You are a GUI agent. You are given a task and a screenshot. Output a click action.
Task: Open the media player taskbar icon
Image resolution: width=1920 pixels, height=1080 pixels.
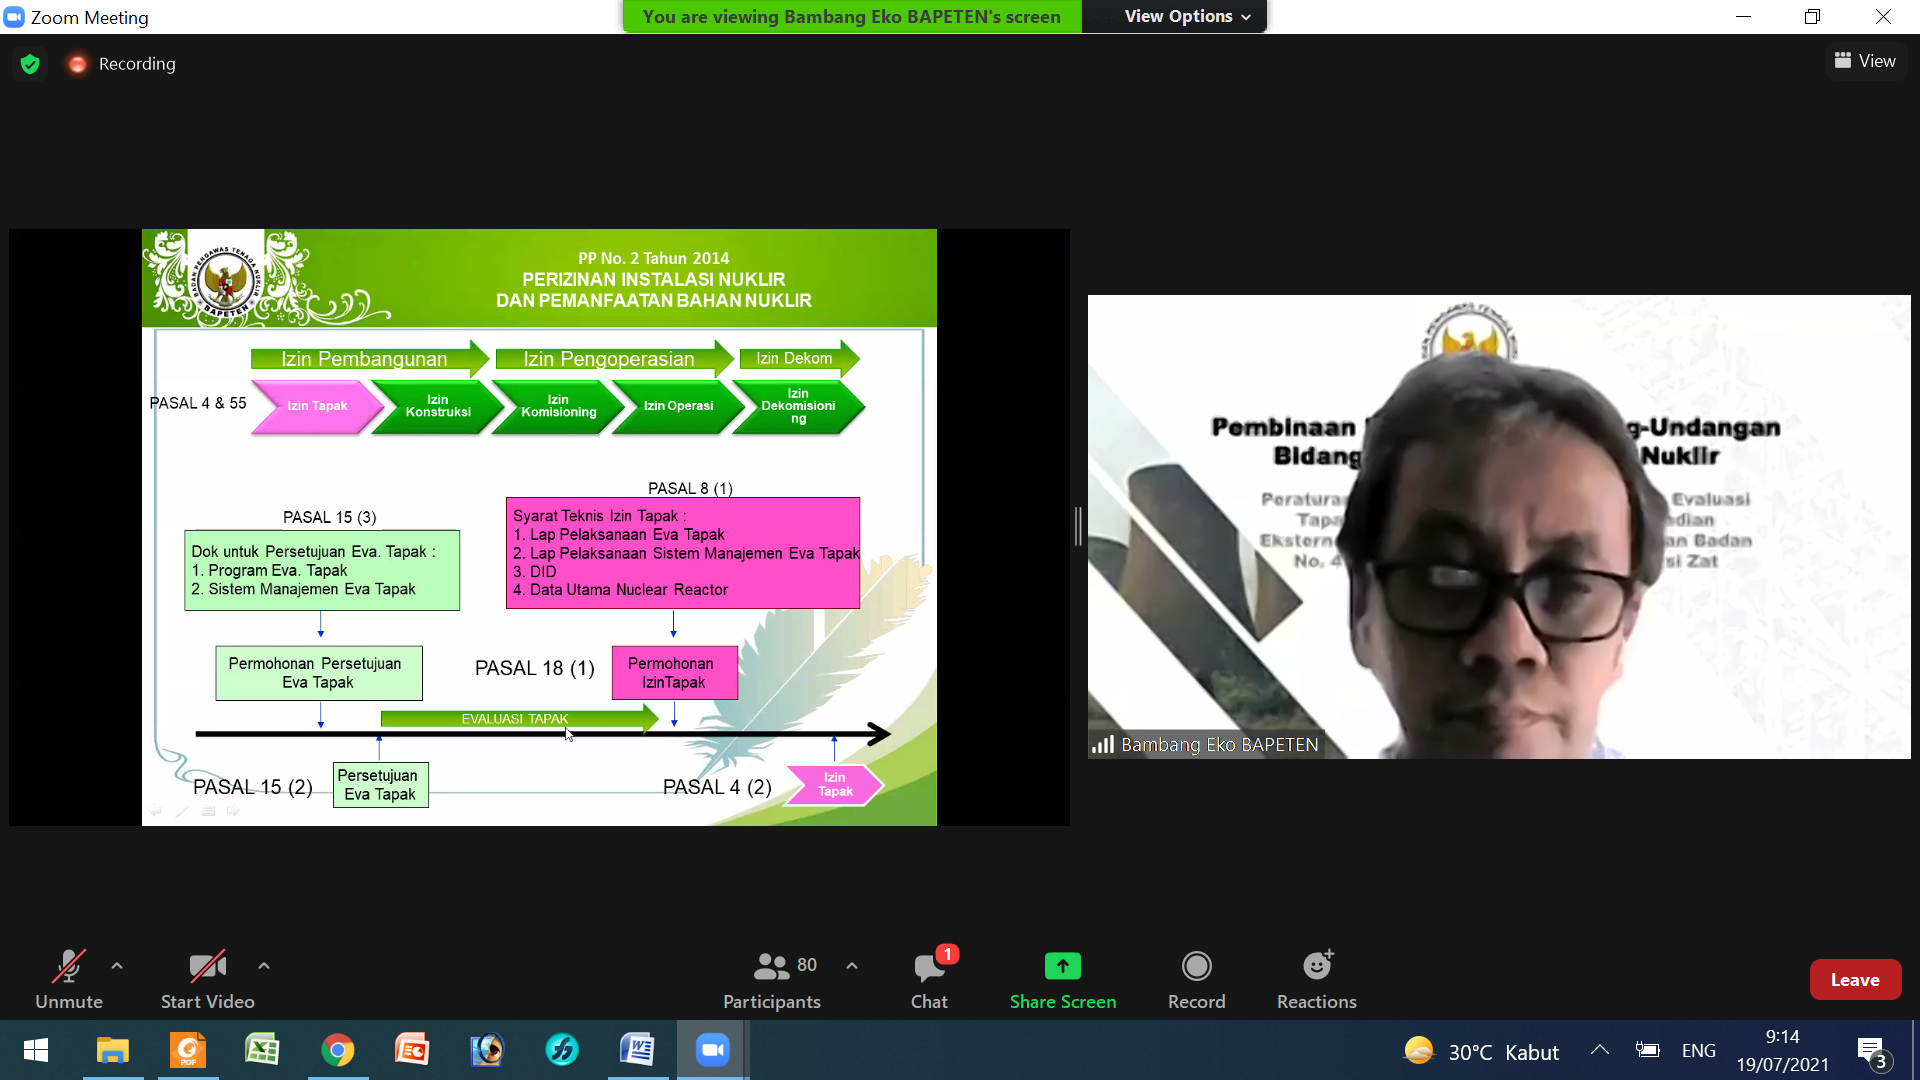pyautogui.click(x=487, y=1050)
